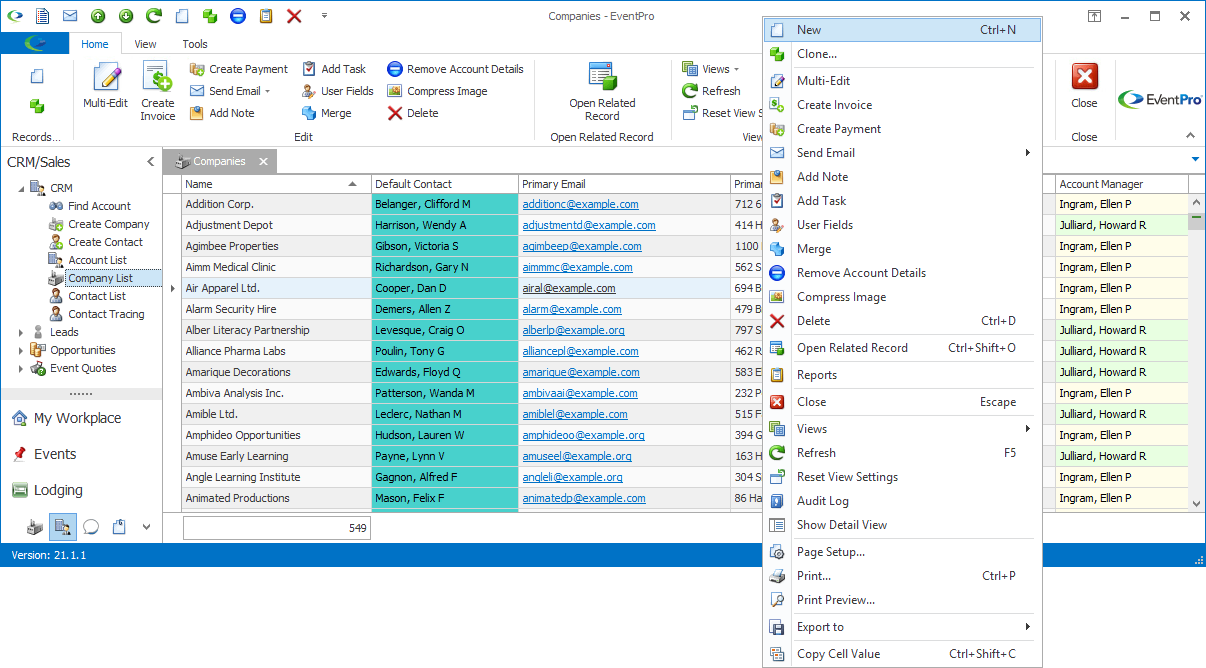Click Add Note in the ribbon
The height and width of the screenshot is (668, 1206).
pyautogui.click(x=222, y=113)
